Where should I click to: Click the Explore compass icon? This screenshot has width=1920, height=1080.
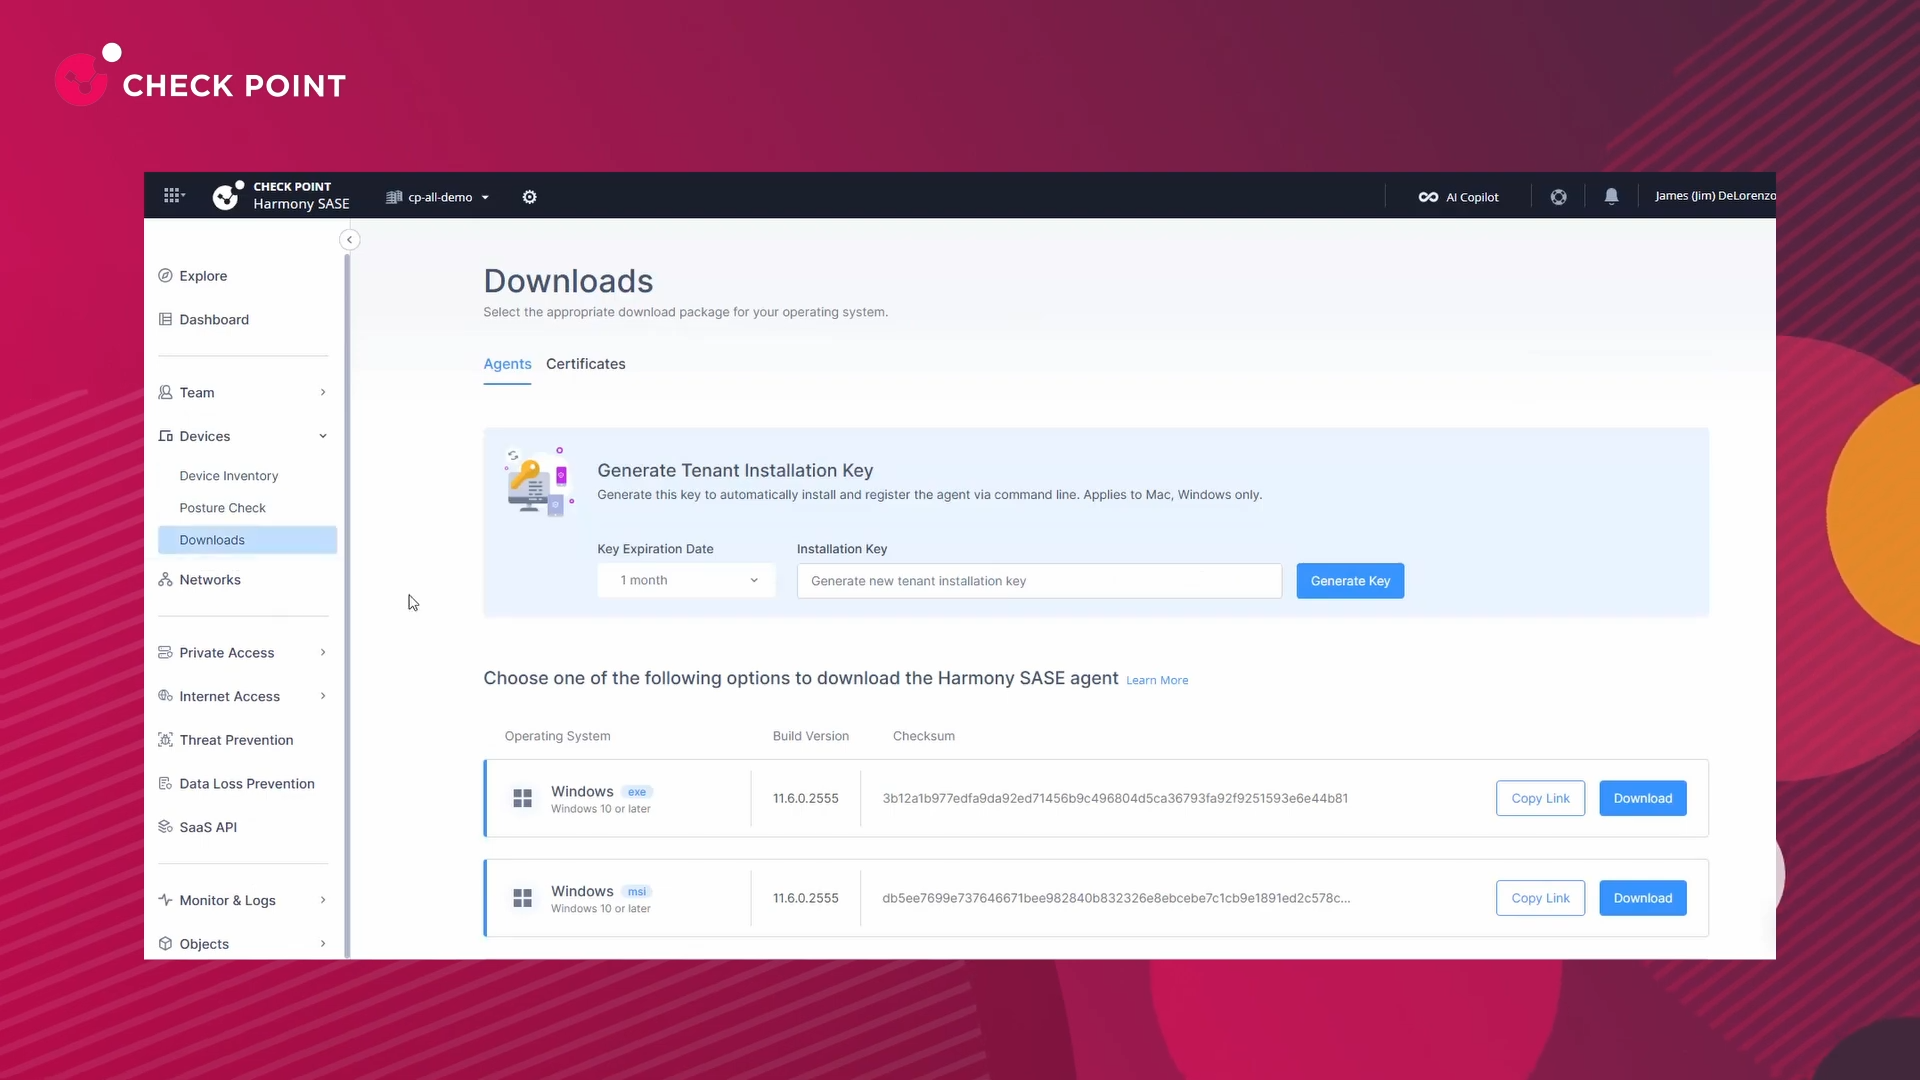point(165,276)
